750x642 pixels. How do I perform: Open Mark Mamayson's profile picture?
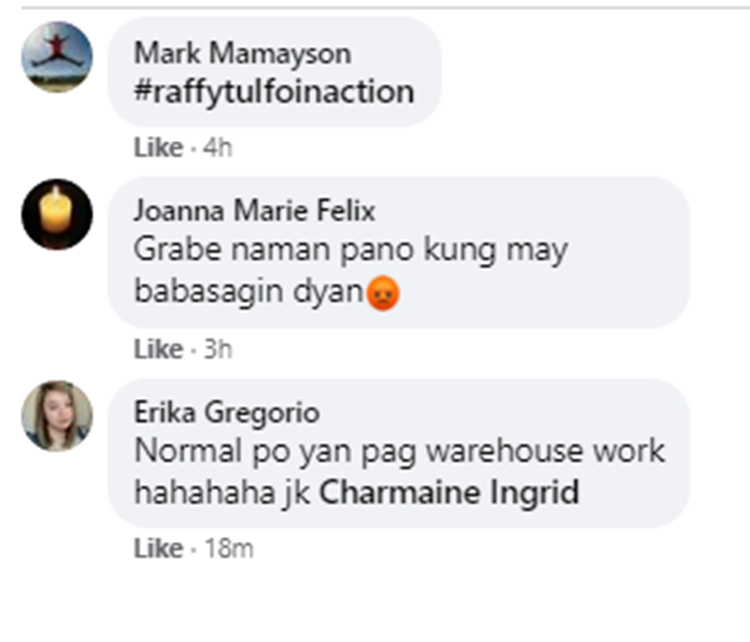(57, 57)
